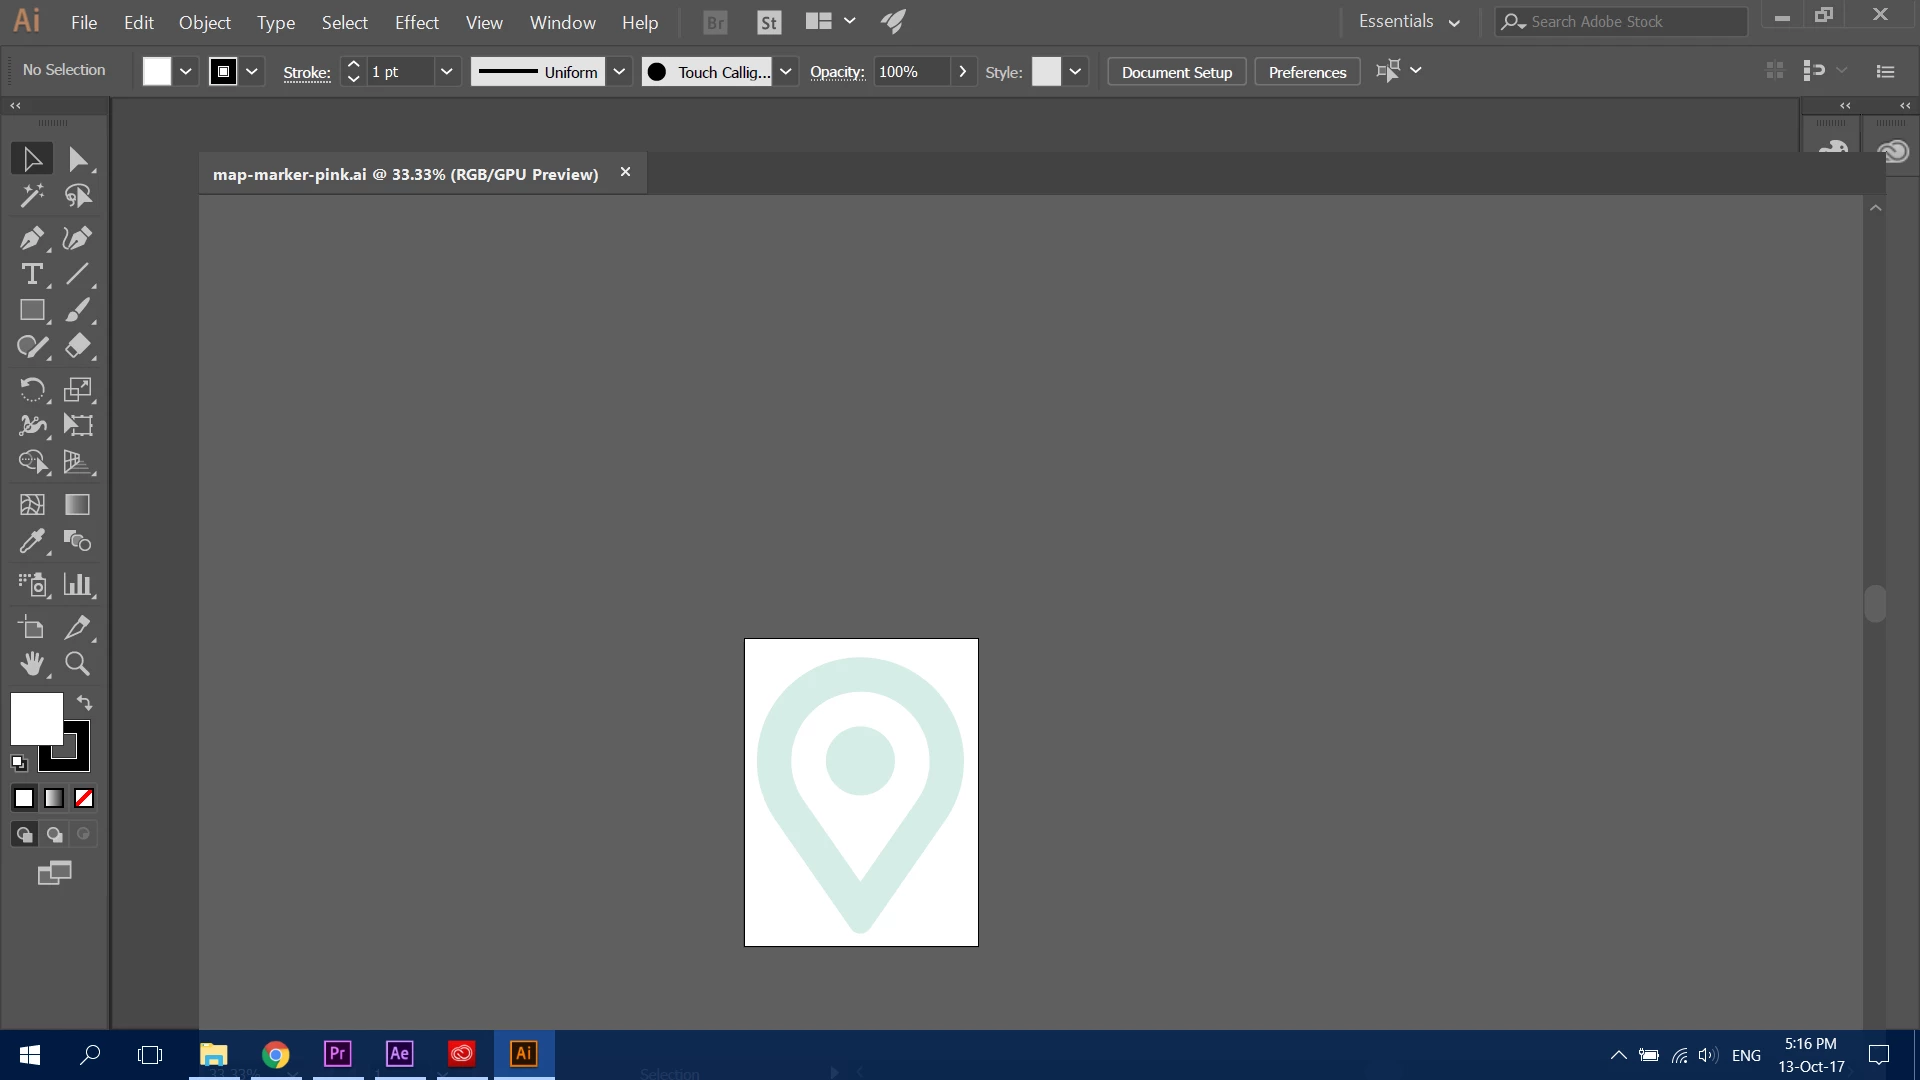Open the Touch Calligraphic brush dropdown
Image resolution: width=1920 pixels, height=1080 pixels.
tap(786, 71)
